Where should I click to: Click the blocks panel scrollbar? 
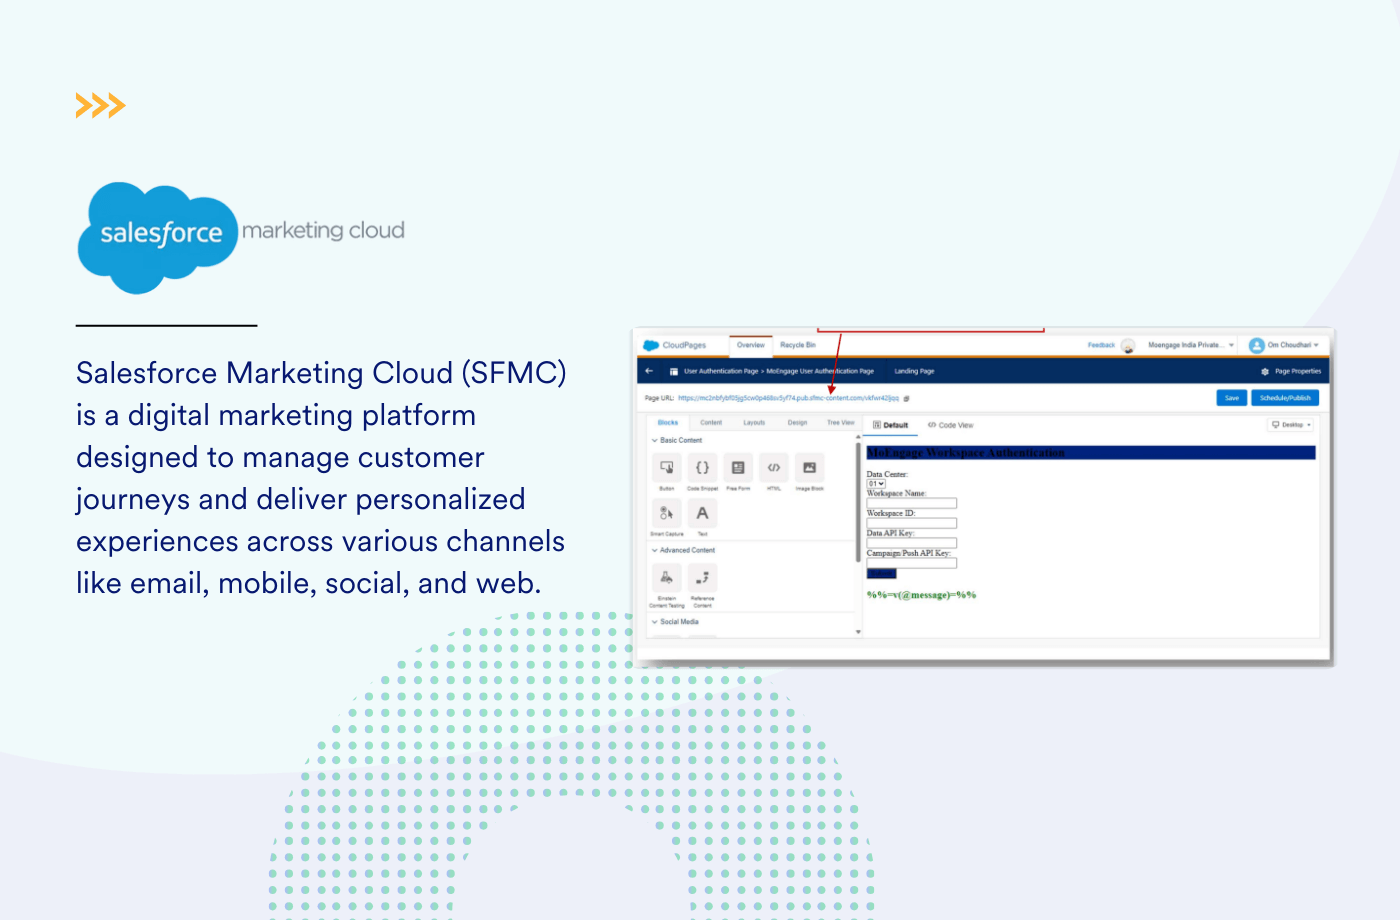coord(858,502)
